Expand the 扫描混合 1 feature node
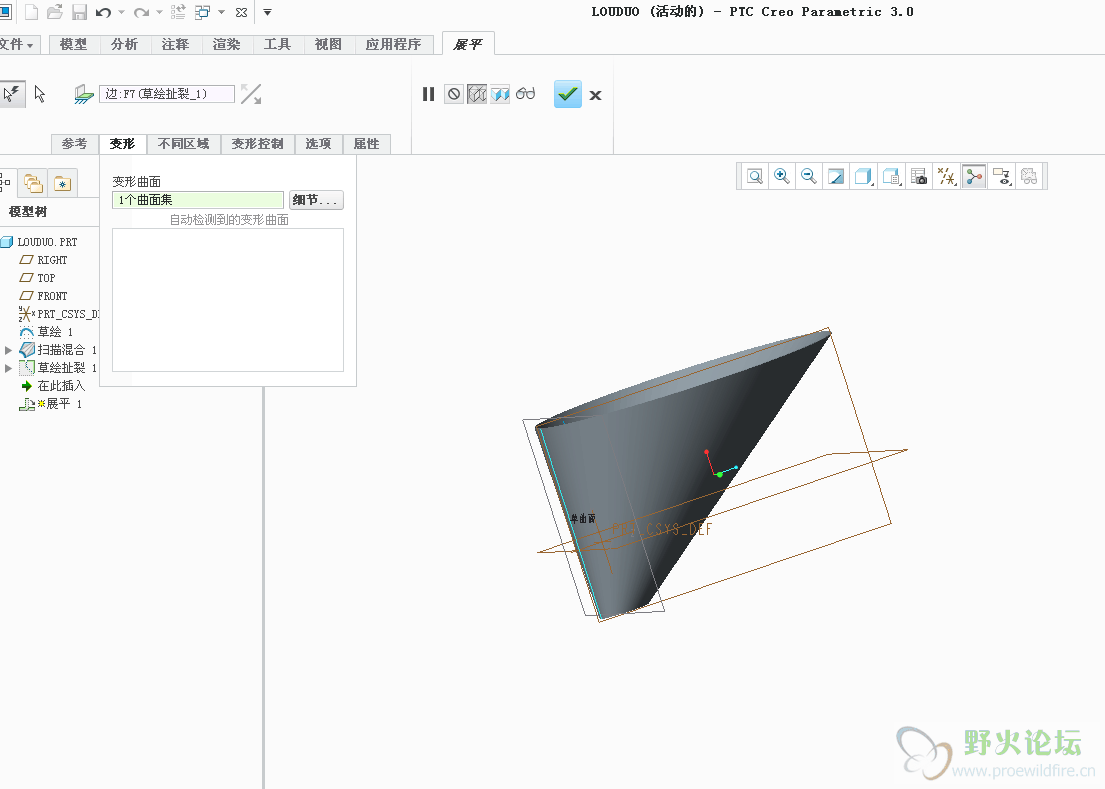Screen dimensions: 1105x789 (8, 350)
